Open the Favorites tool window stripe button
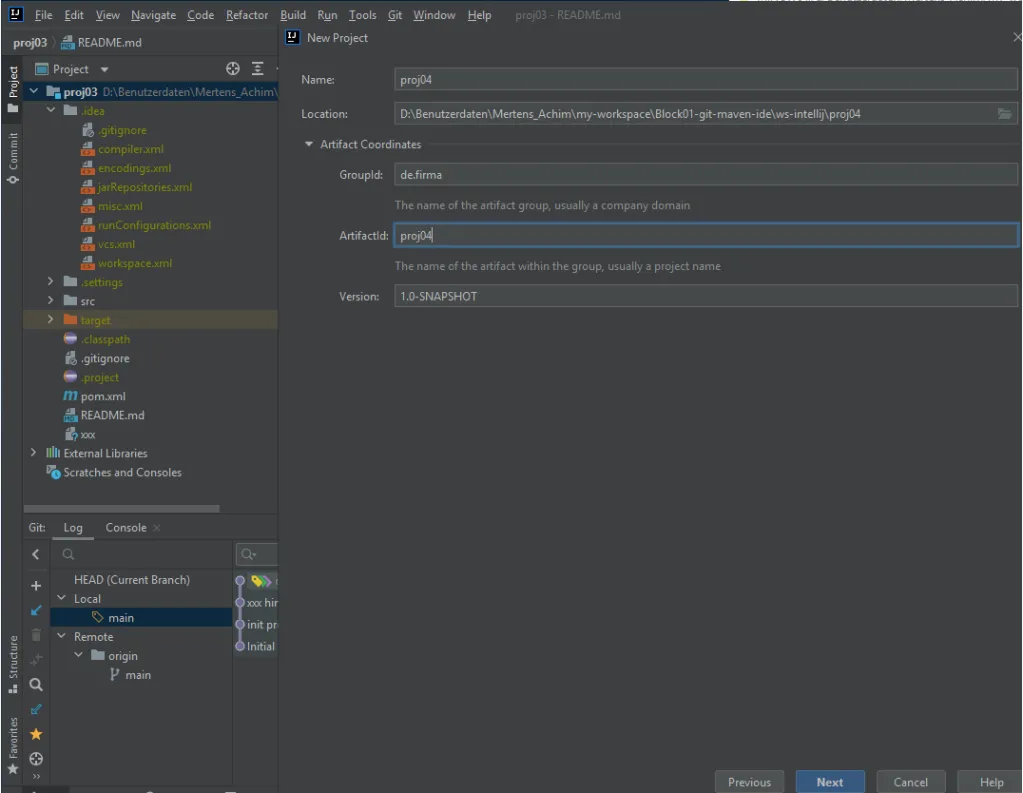 12,746
